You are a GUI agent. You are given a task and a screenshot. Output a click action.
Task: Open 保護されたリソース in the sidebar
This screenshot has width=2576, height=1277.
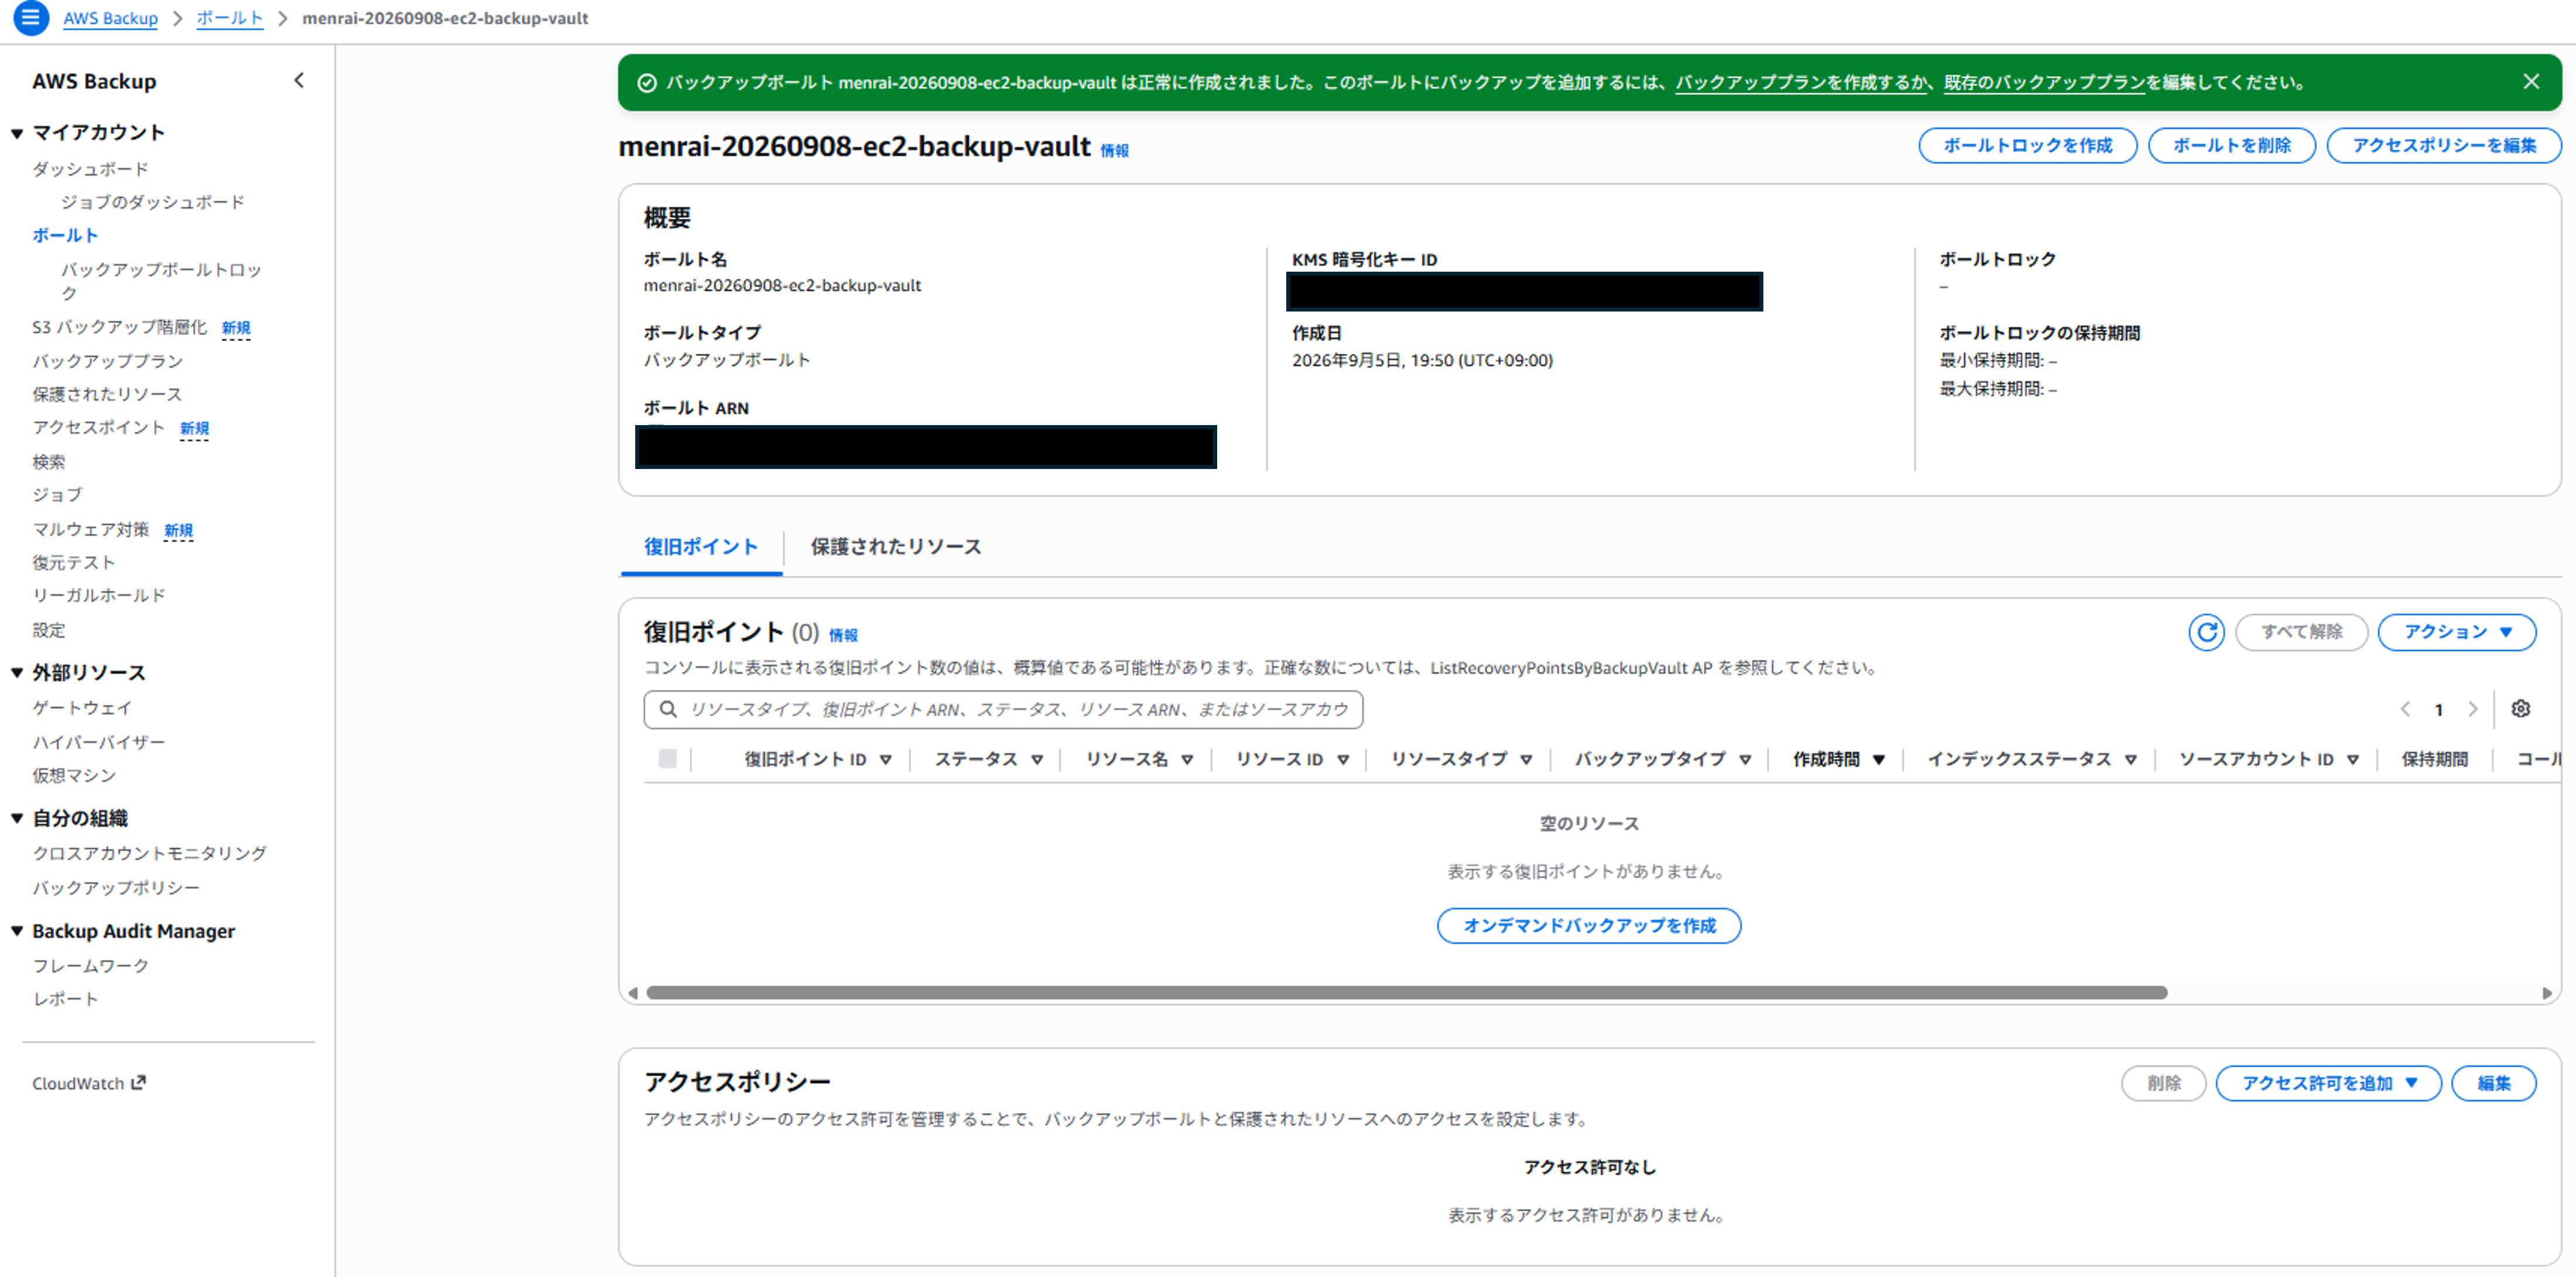(107, 394)
